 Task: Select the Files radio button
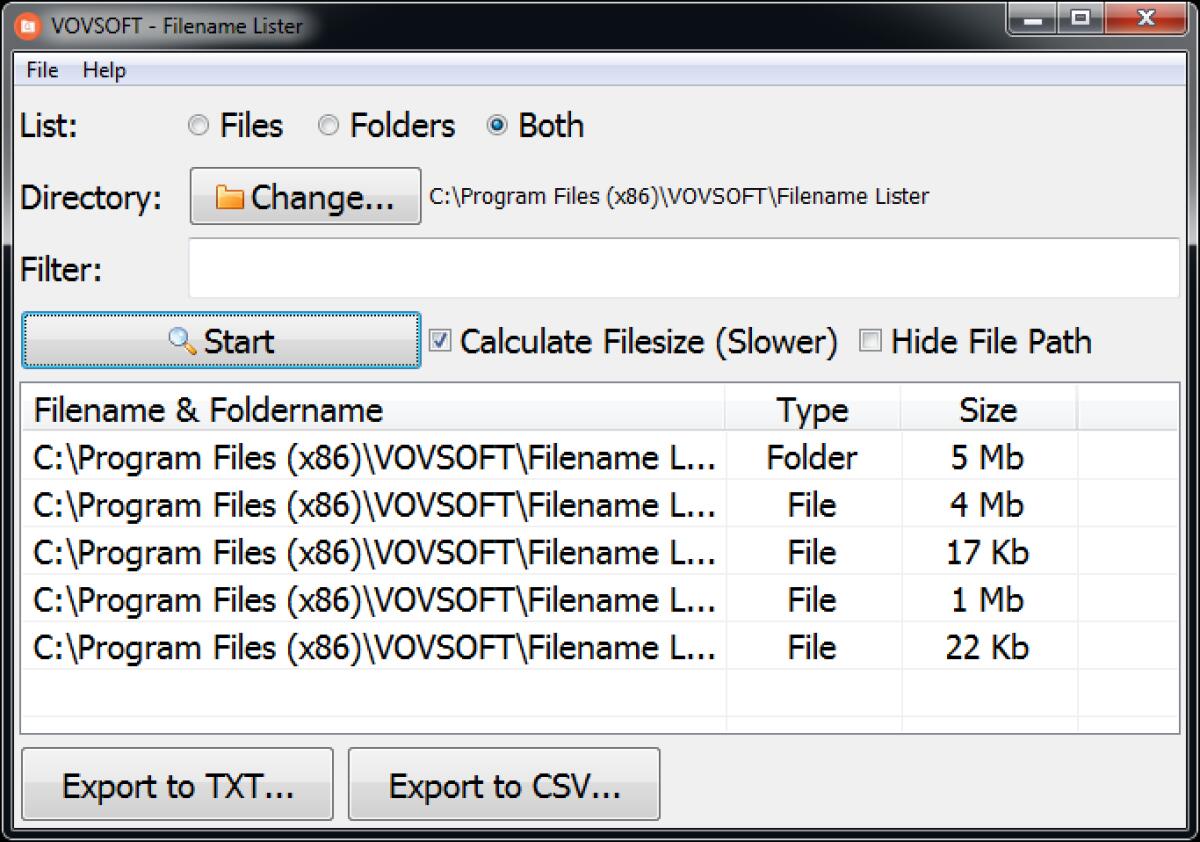click(198, 126)
